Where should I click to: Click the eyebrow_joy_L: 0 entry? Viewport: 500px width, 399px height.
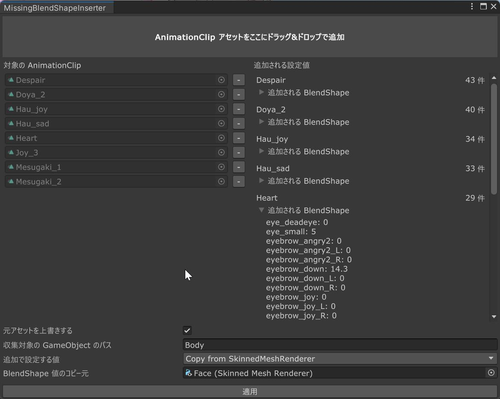(301, 306)
